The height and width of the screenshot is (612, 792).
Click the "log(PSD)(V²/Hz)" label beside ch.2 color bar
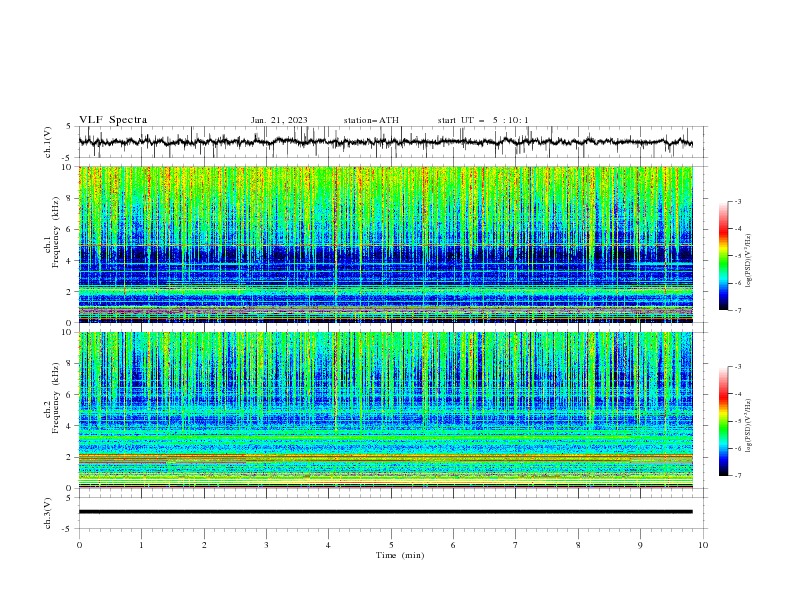(x=748, y=425)
